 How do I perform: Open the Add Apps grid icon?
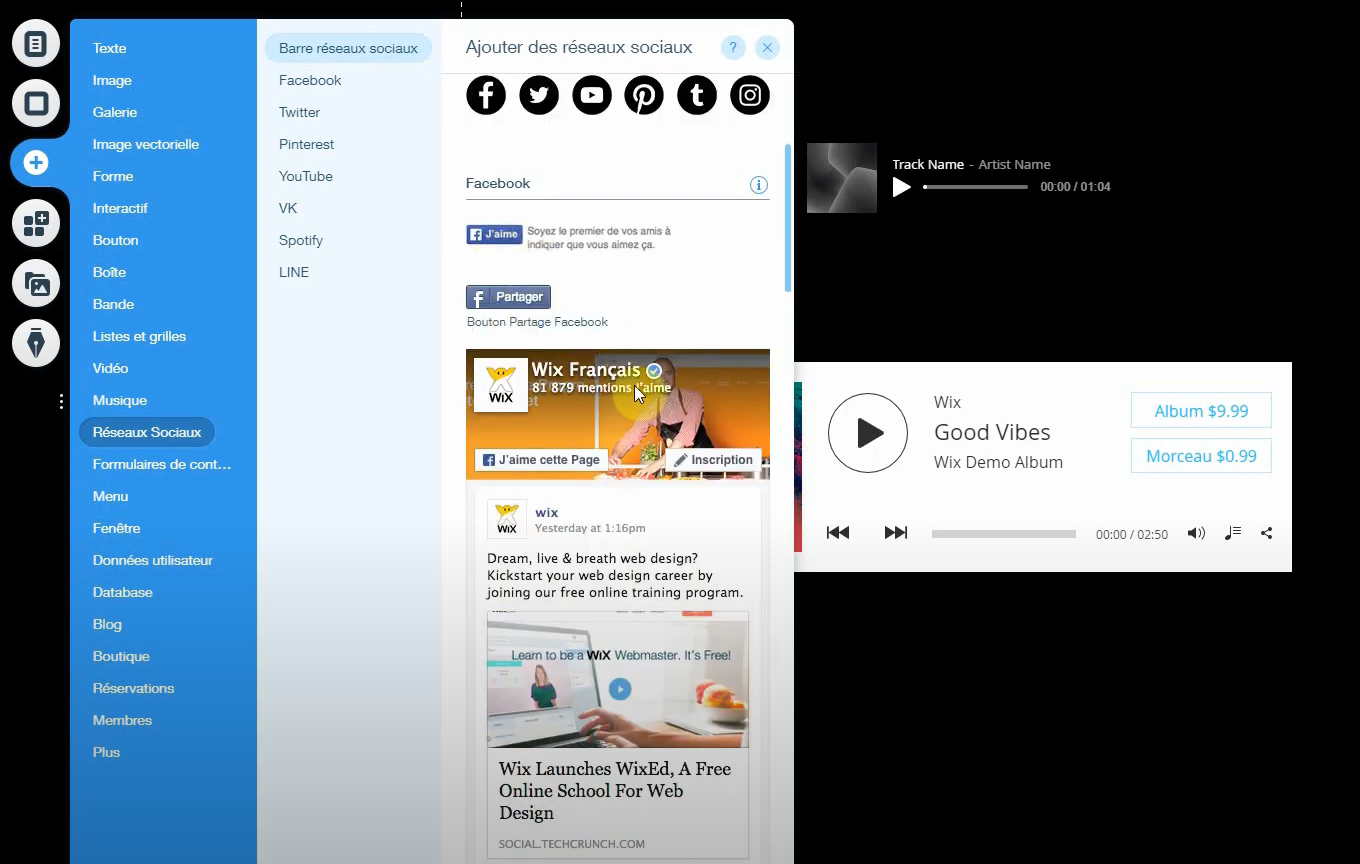[x=36, y=223]
